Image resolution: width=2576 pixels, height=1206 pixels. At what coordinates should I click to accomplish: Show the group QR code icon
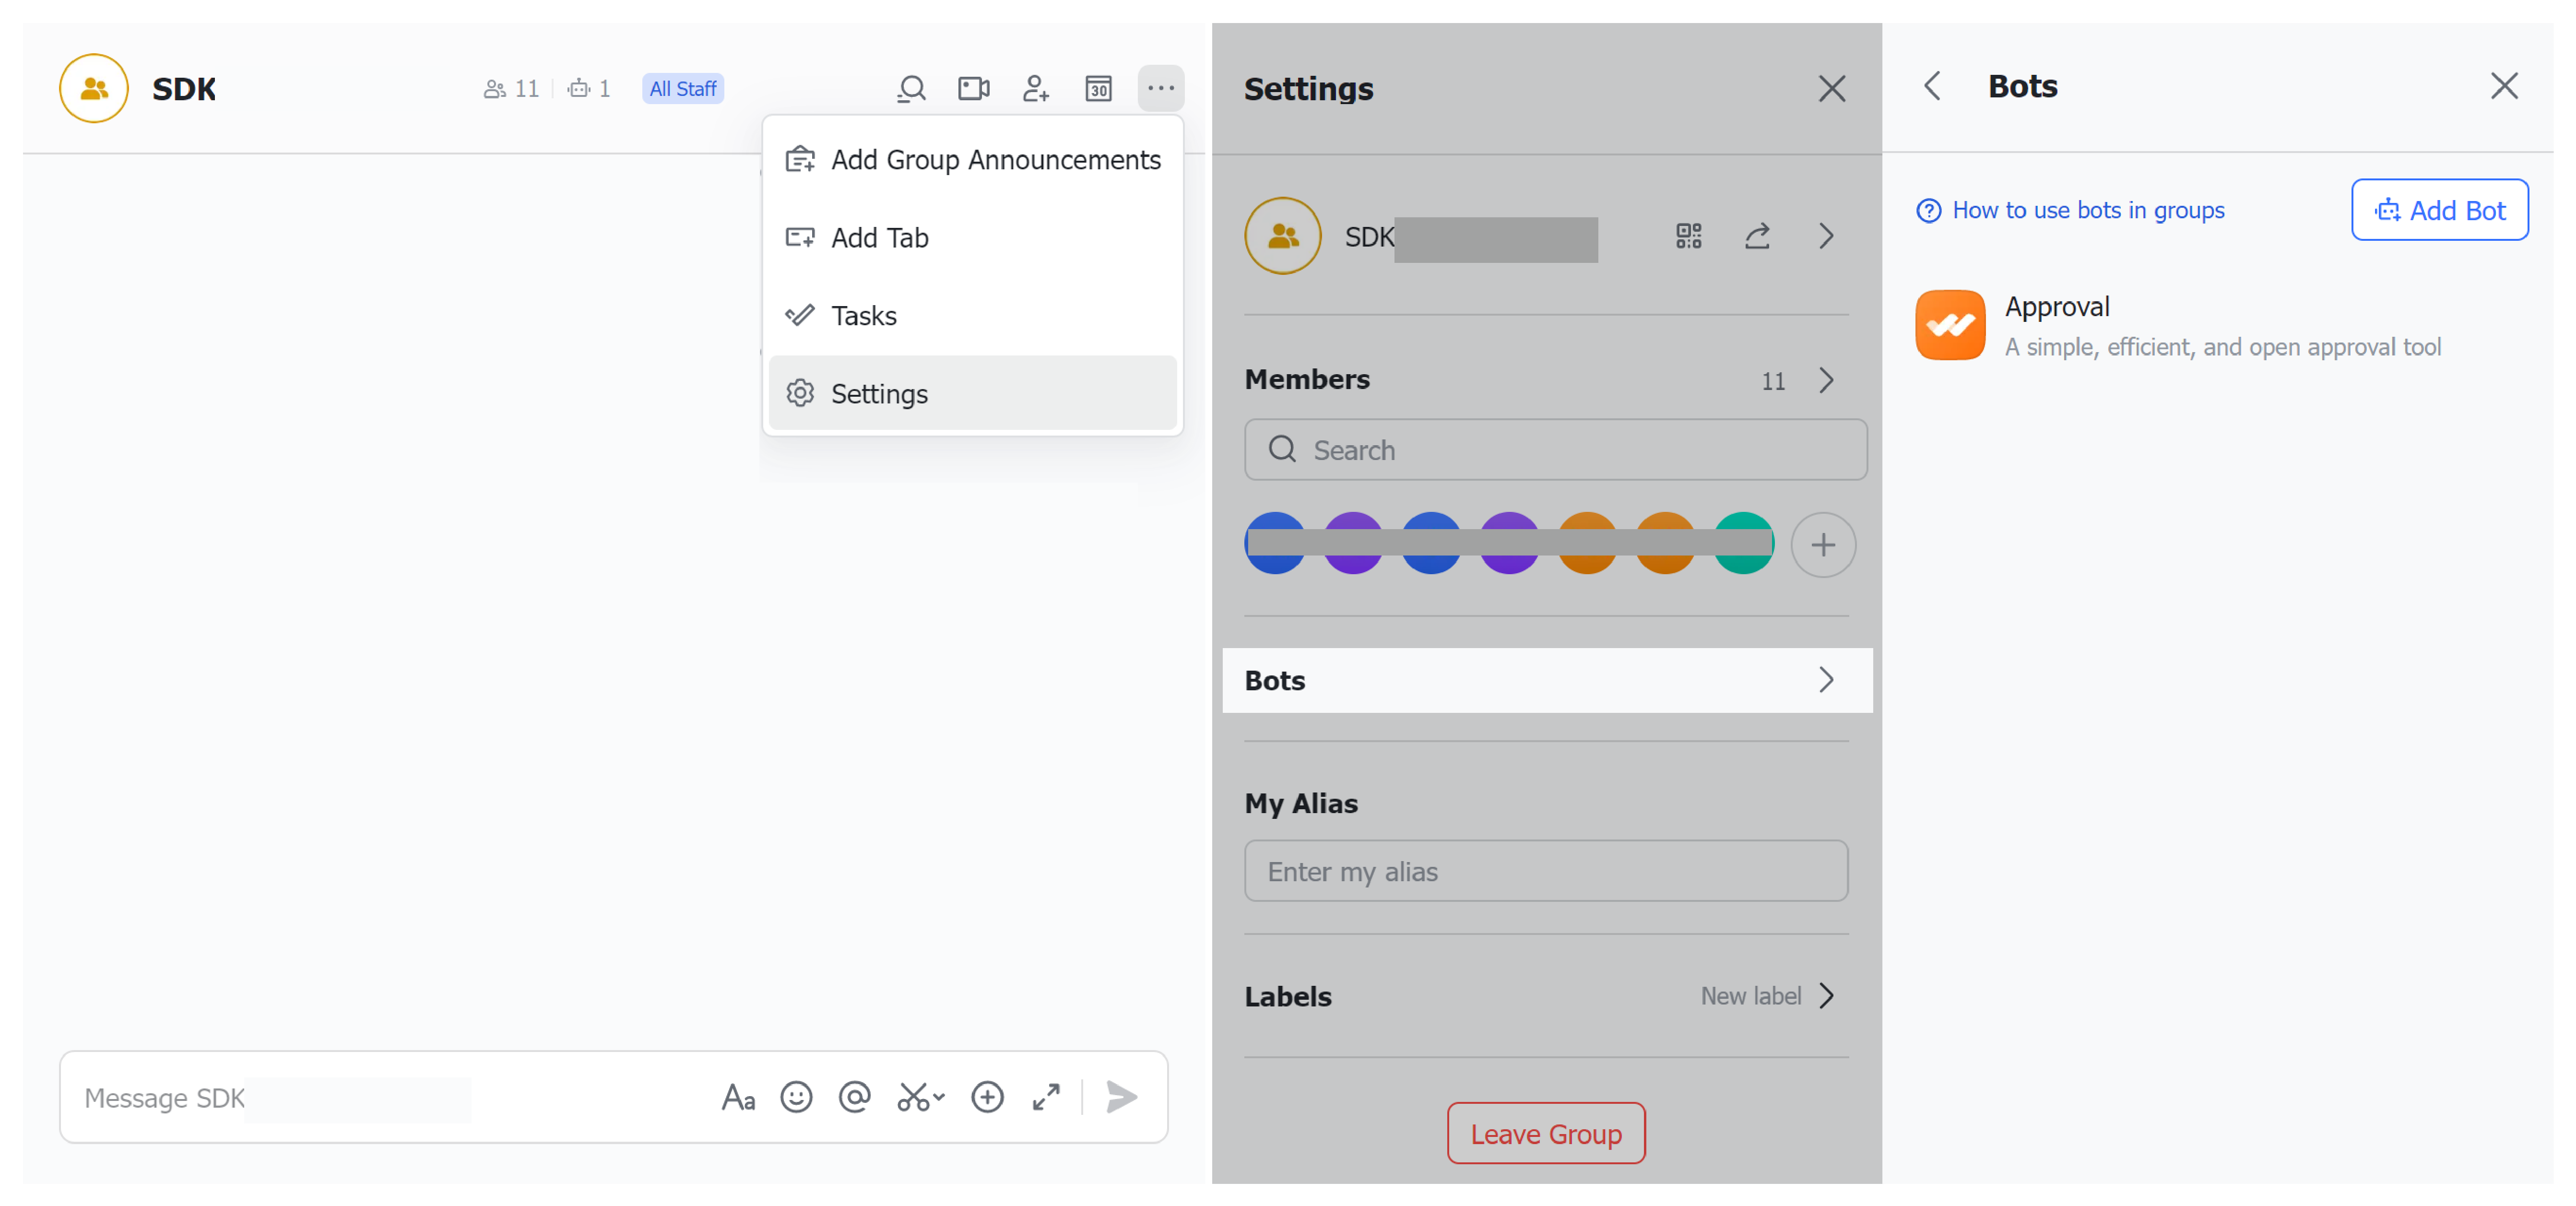click(1688, 236)
